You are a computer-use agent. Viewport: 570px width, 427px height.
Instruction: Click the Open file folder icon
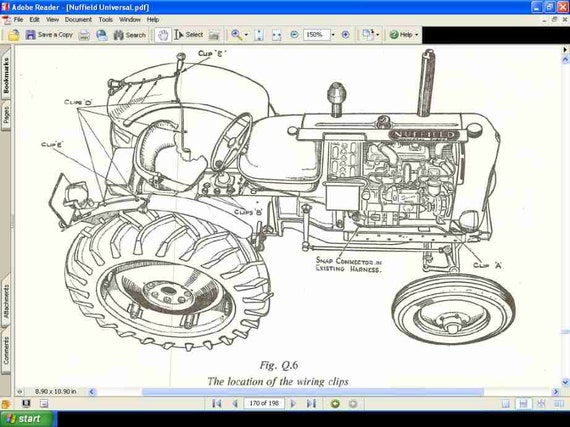point(13,35)
